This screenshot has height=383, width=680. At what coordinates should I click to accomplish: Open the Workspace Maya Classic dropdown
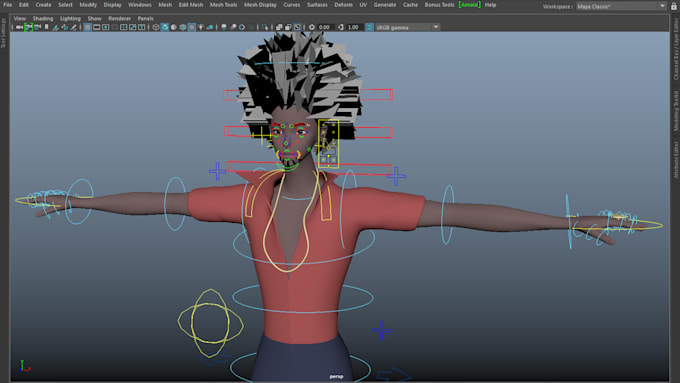(x=621, y=6)
